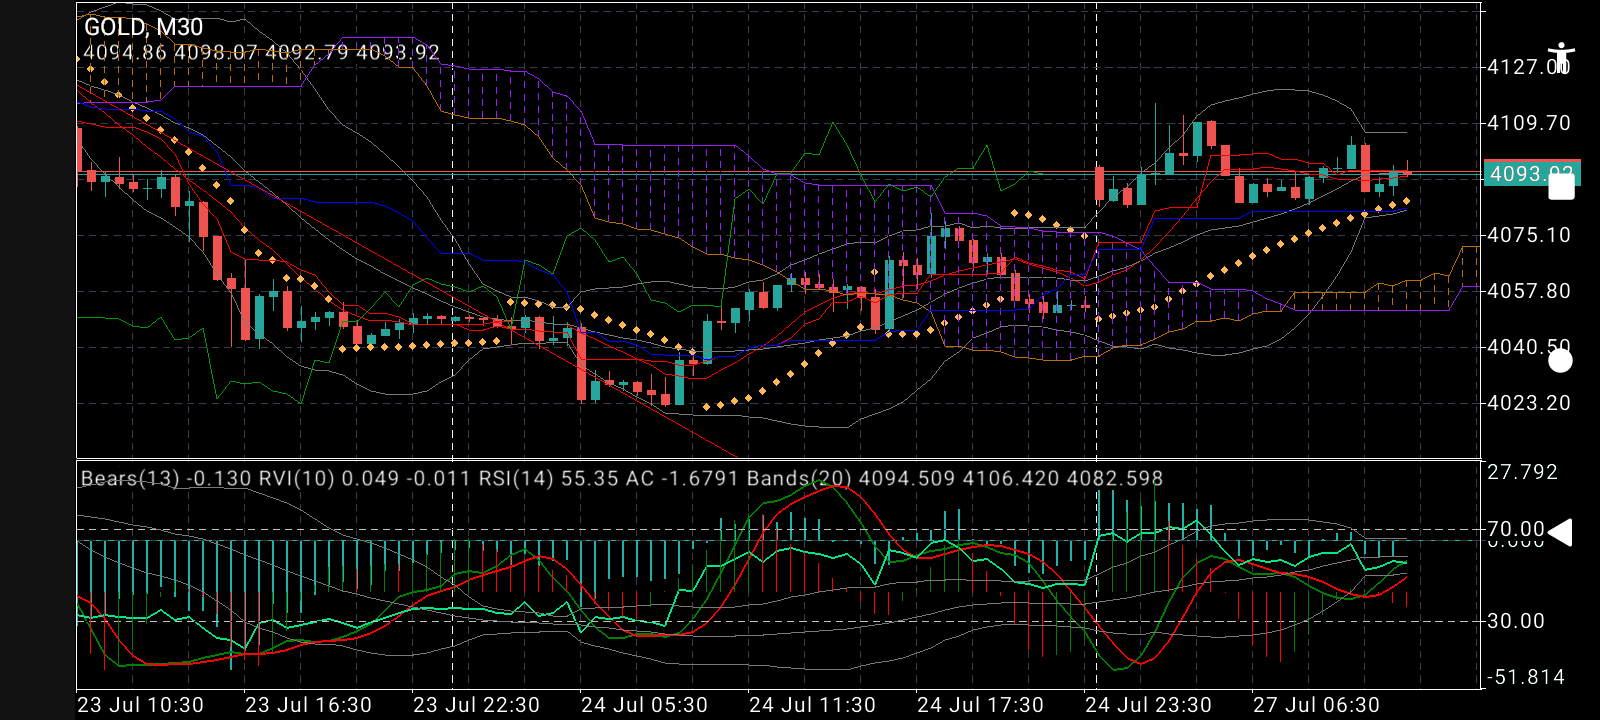Select the OHLC values line under the title
The image size is (1600, 720).
pos(261,52)
